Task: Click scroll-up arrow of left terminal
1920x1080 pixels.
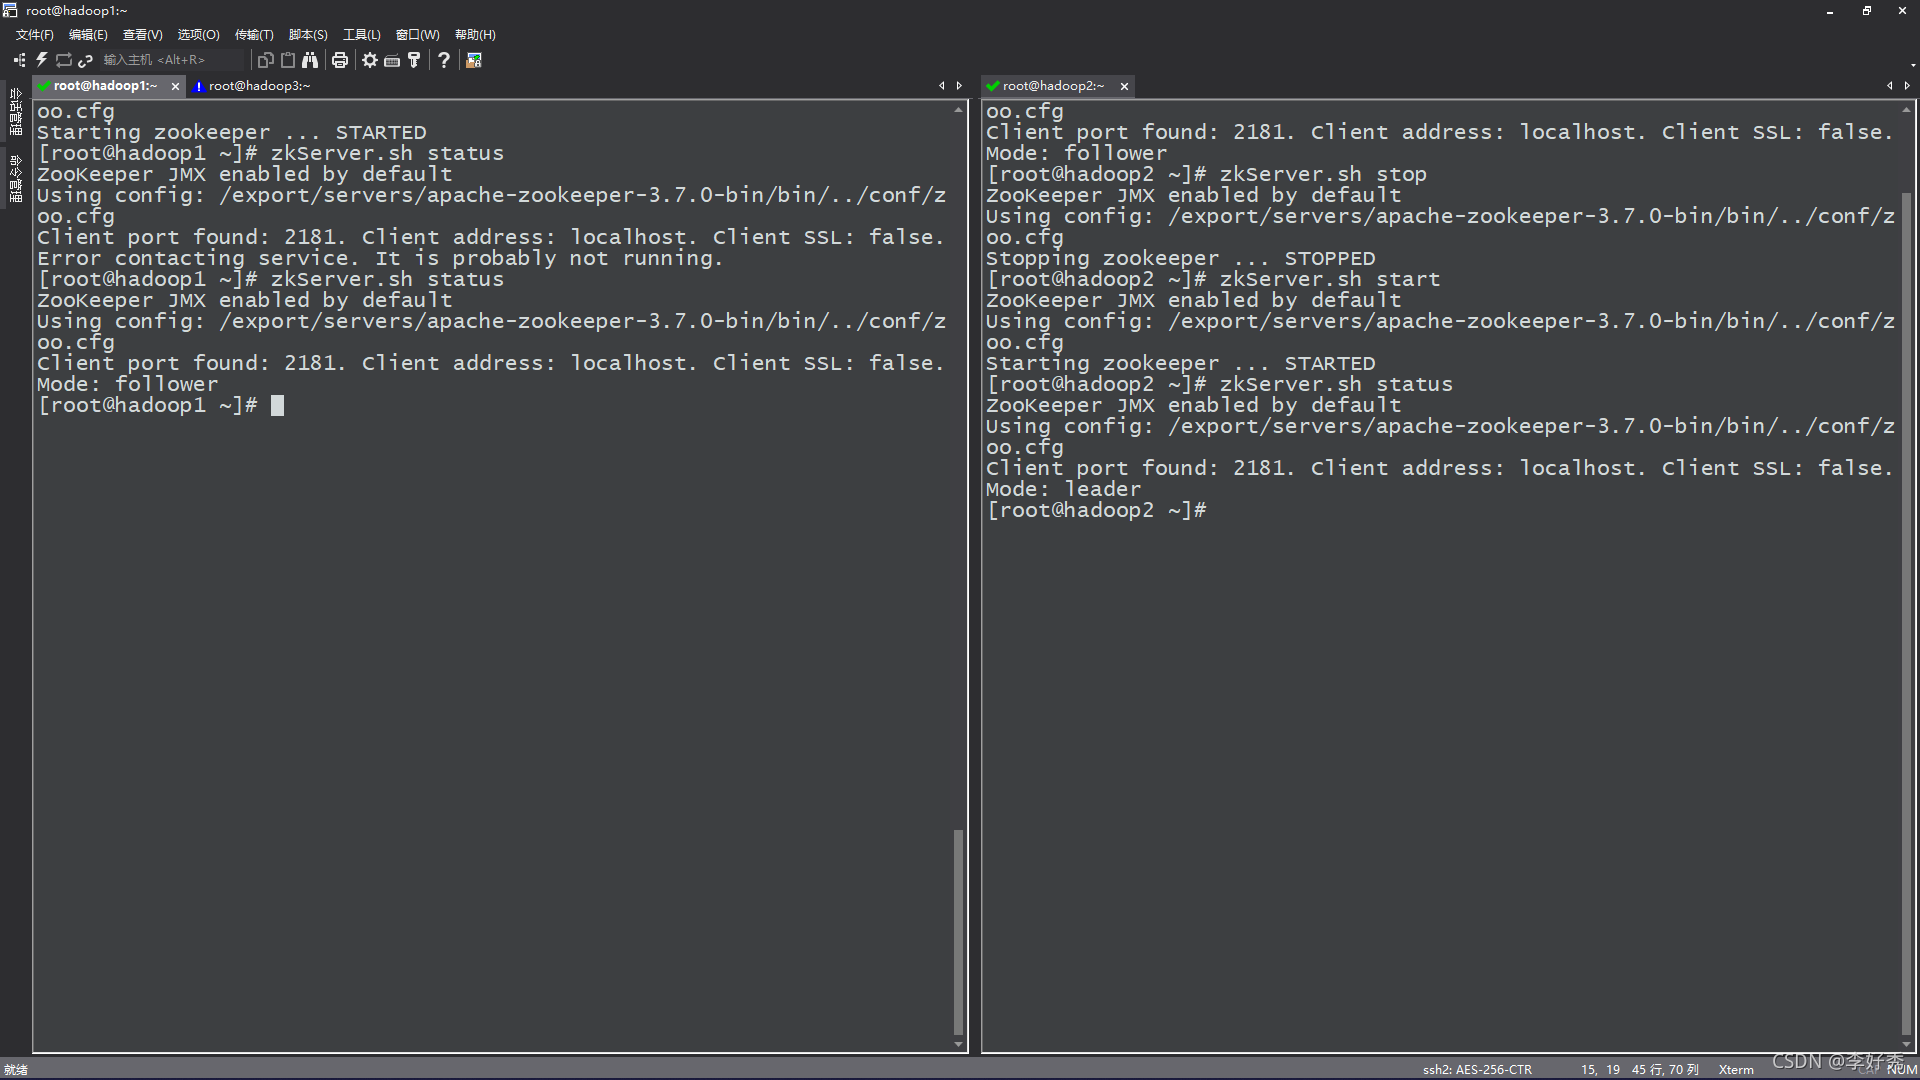Action: (x=958, y=108)
